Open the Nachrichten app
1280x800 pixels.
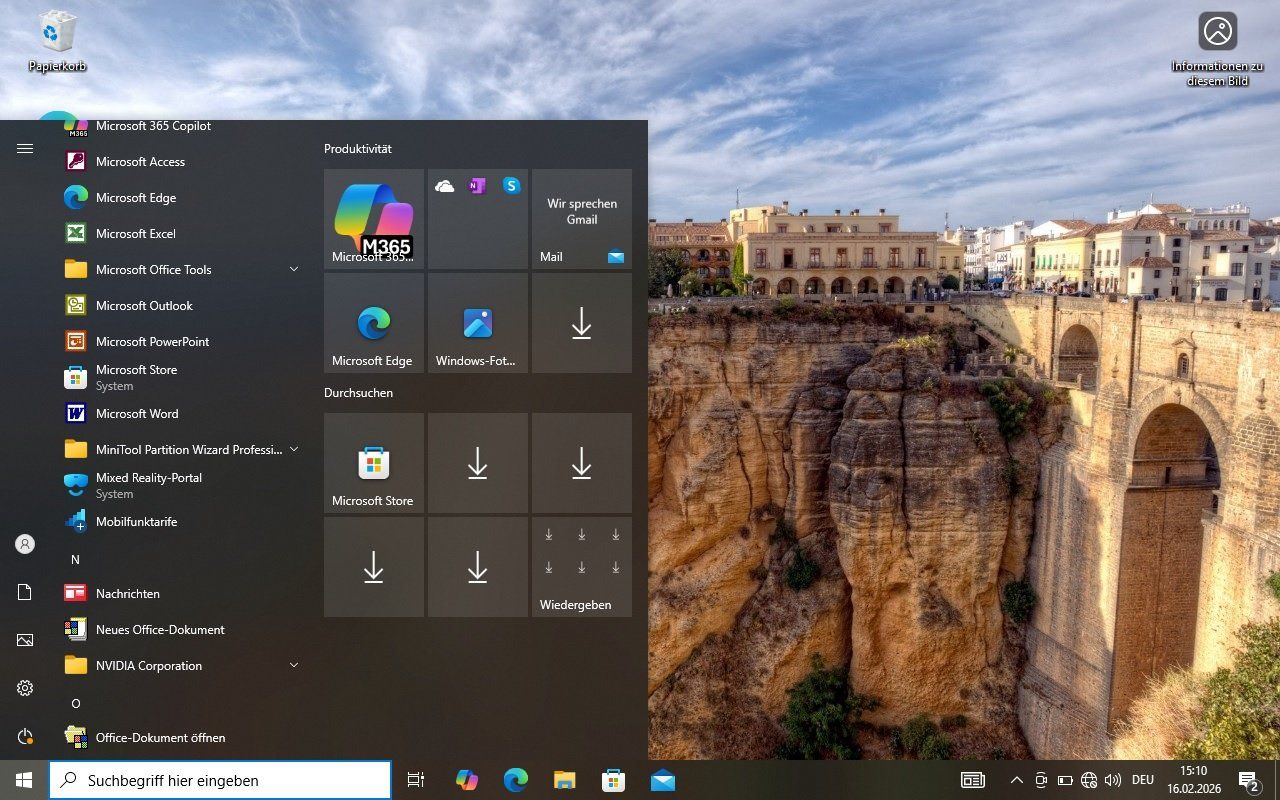click(x=182, y=593)
